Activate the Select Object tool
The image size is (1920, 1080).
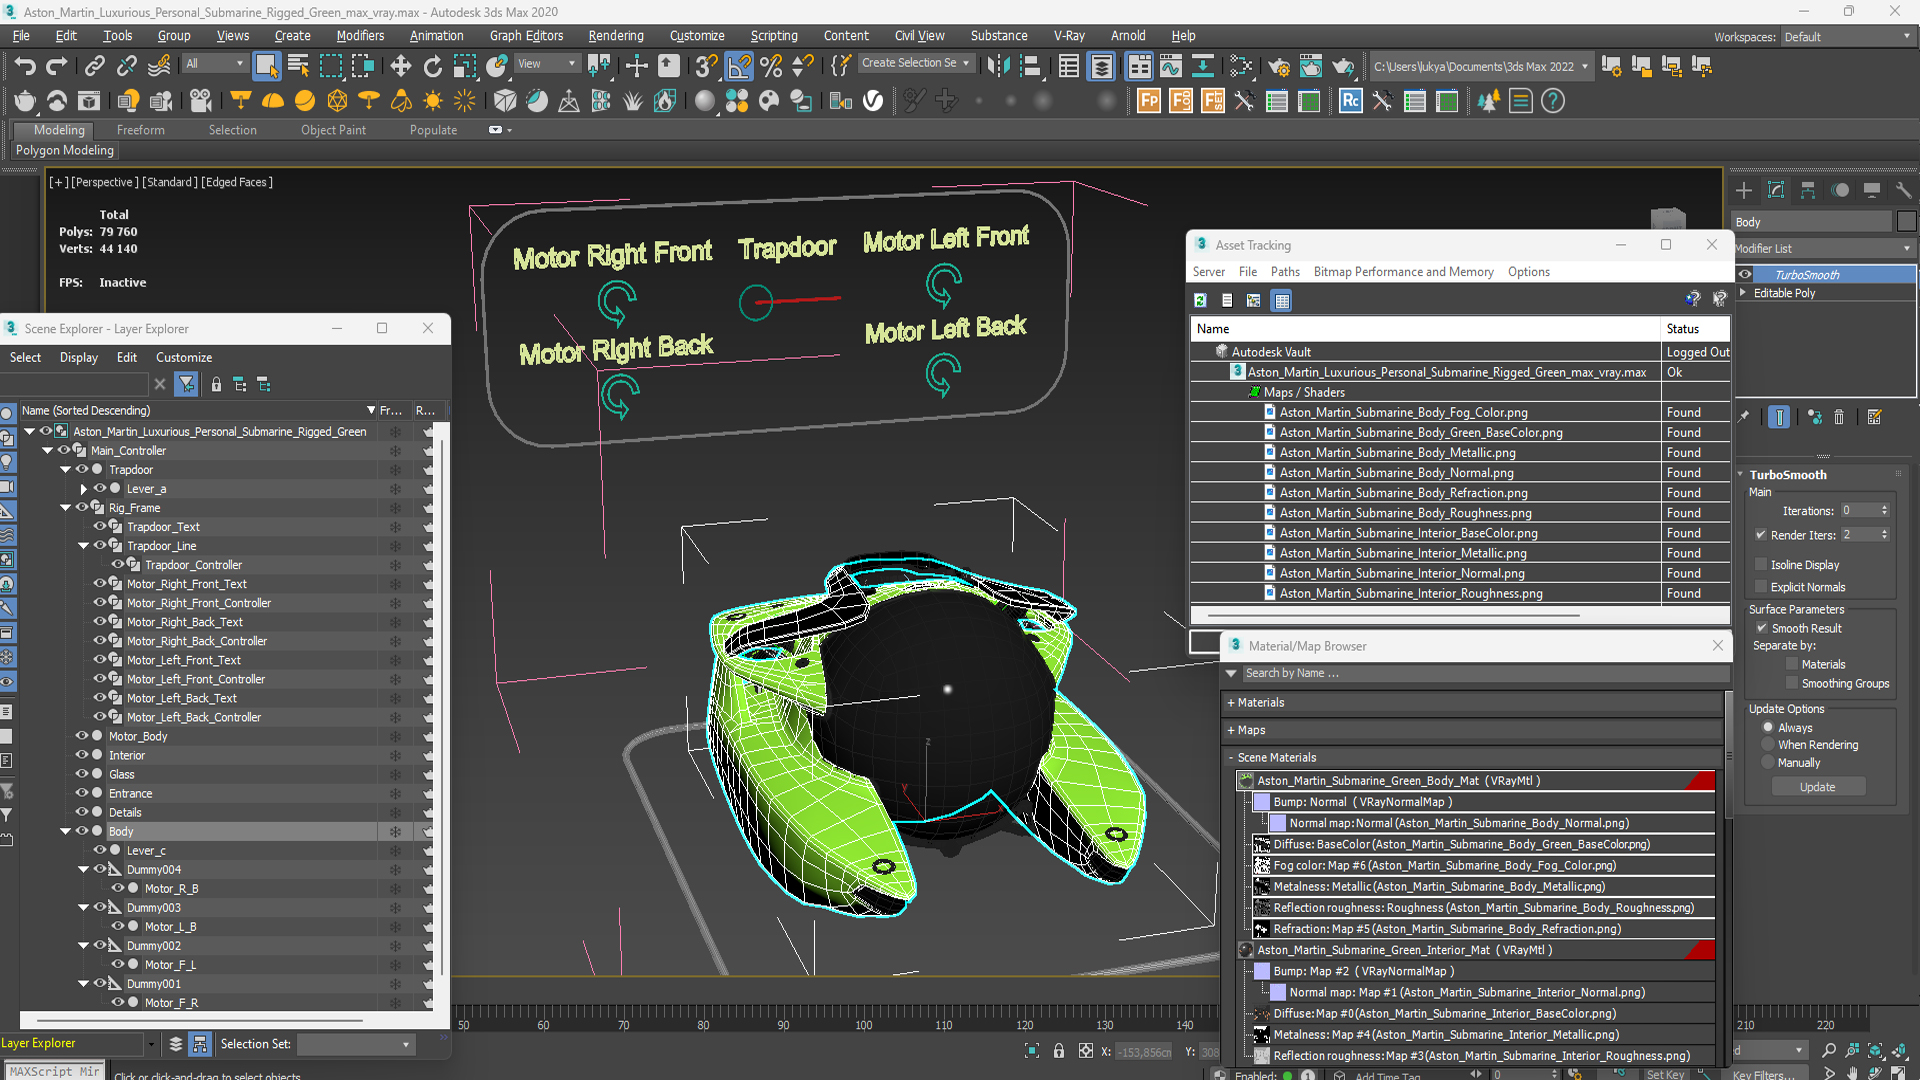point(266,66)
